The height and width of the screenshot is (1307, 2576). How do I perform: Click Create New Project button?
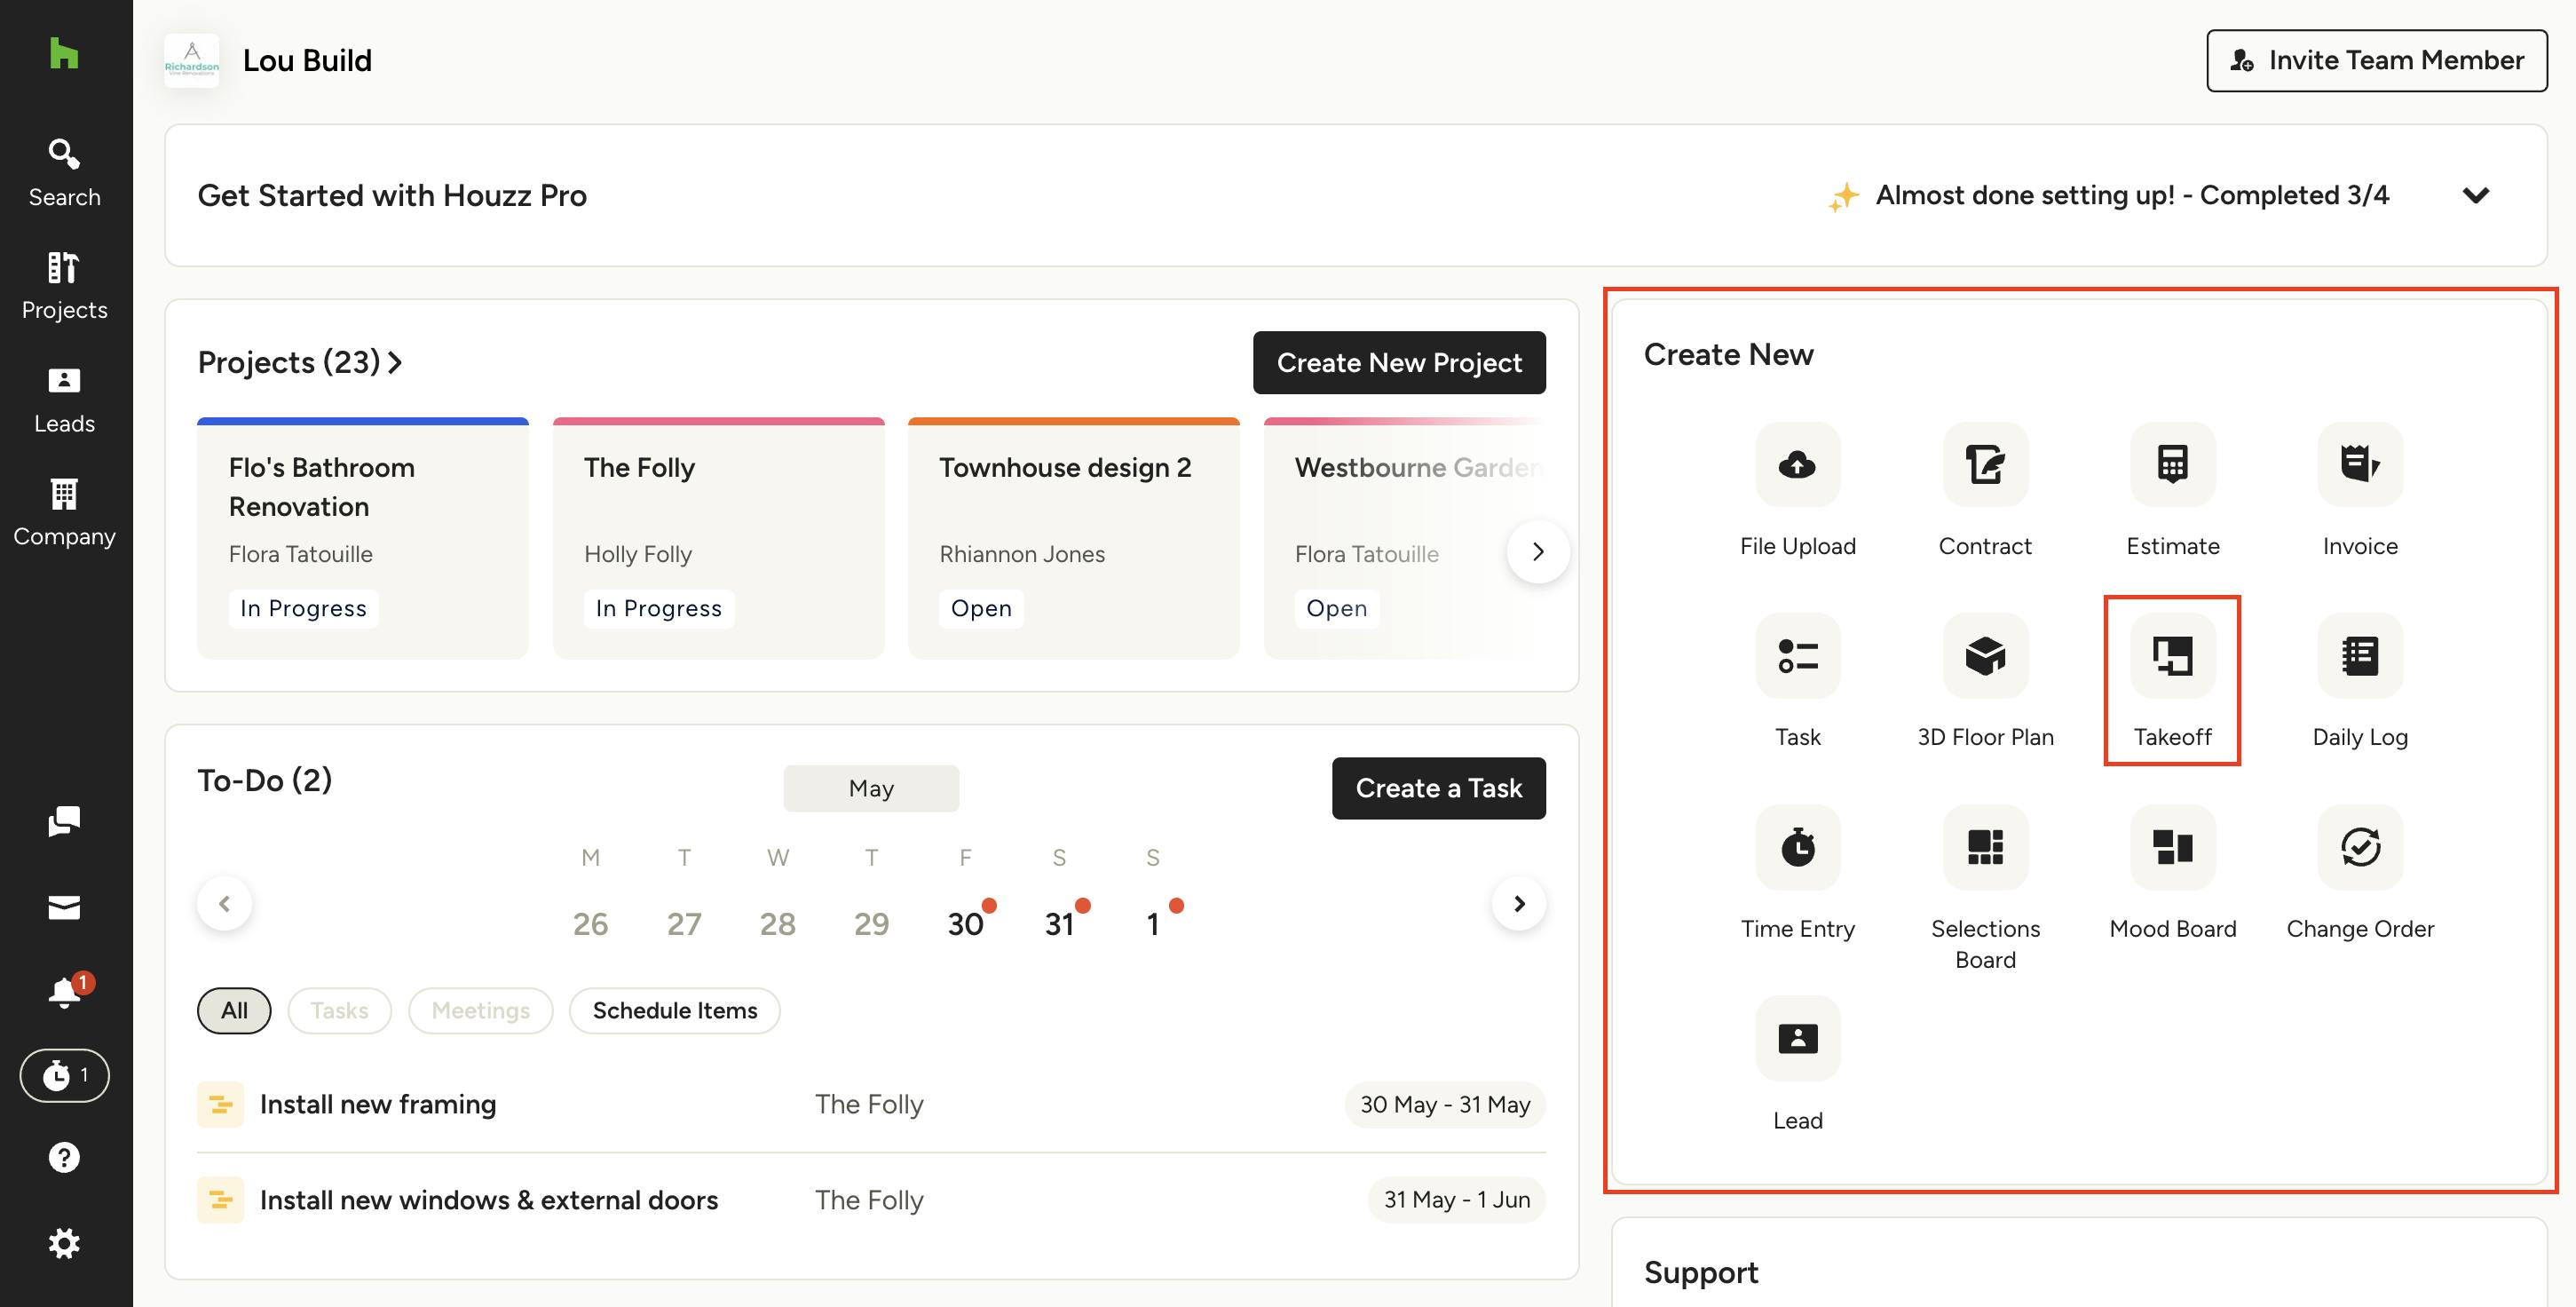pos(1398,362)
